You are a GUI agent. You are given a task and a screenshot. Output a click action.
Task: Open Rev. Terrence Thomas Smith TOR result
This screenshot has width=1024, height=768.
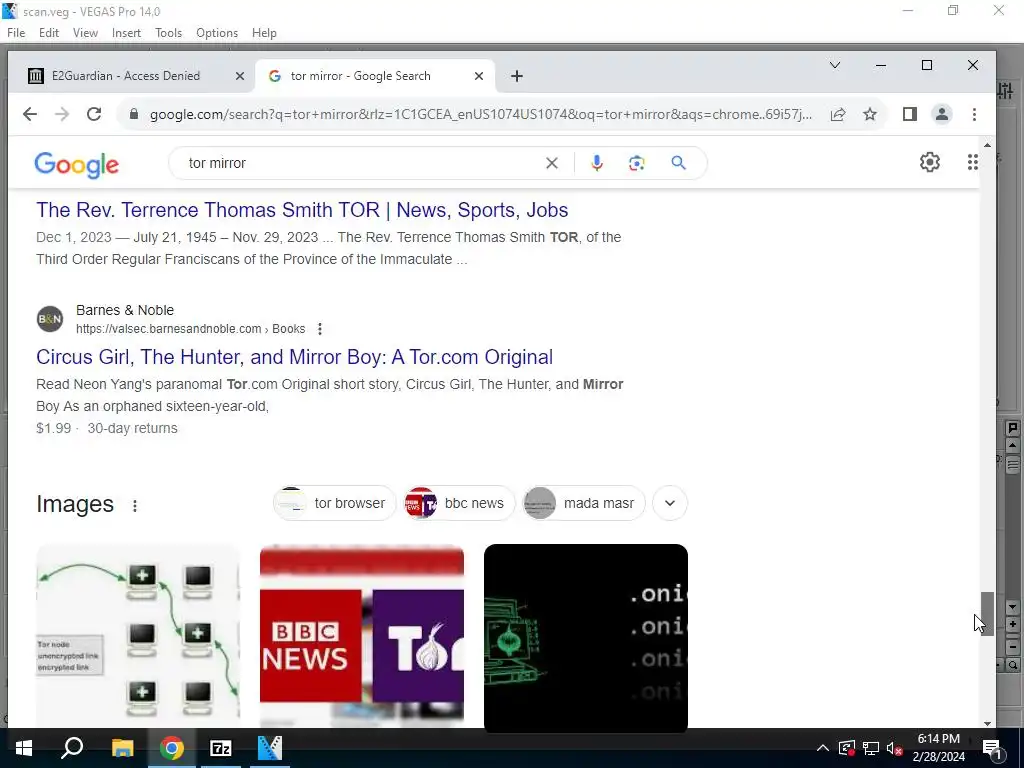302,210
